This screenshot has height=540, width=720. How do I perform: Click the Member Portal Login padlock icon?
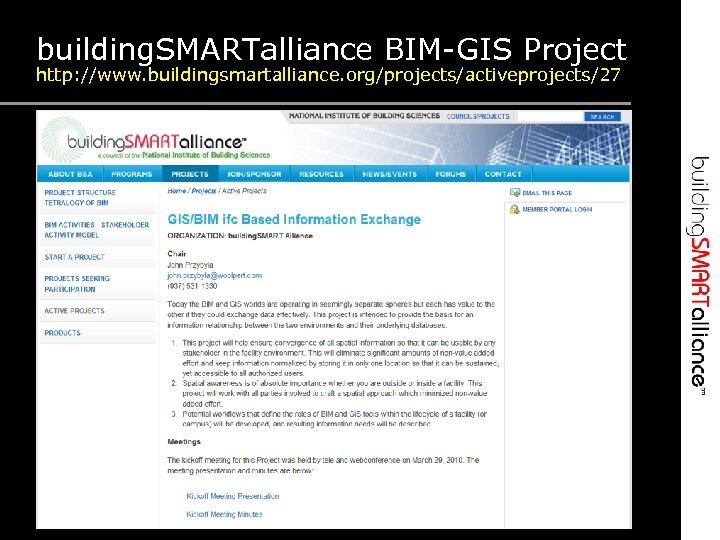click(x=515, y=209)
